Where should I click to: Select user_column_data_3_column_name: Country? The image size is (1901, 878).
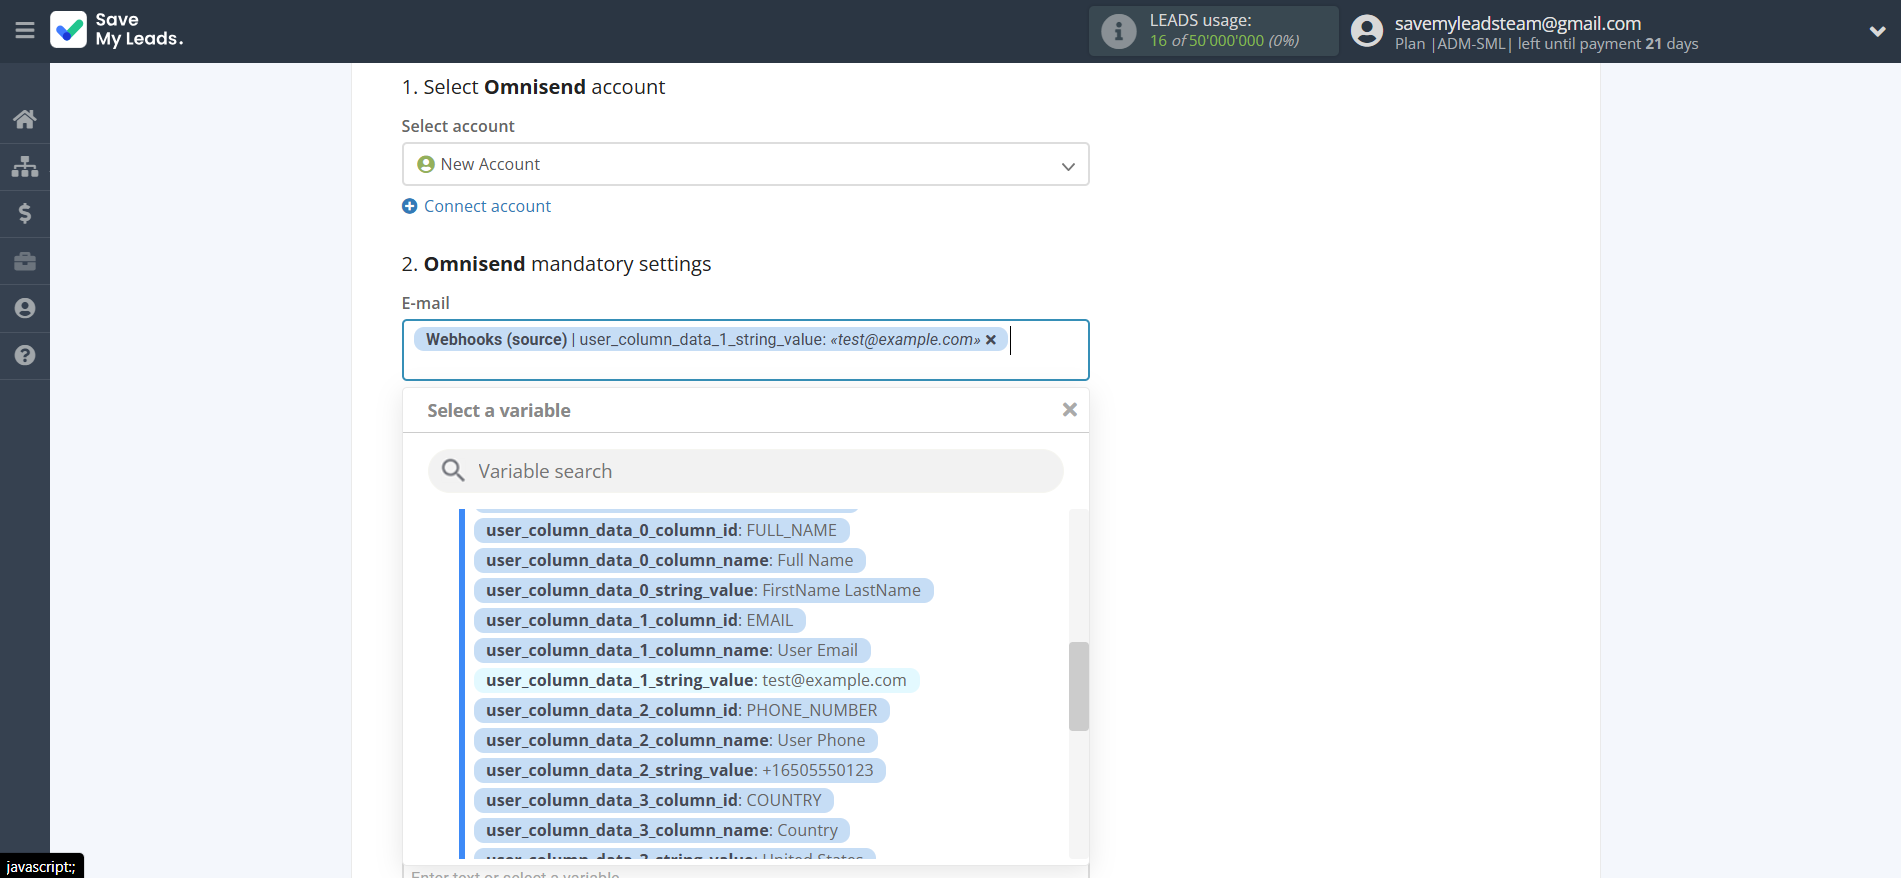(x=661, y=830)
